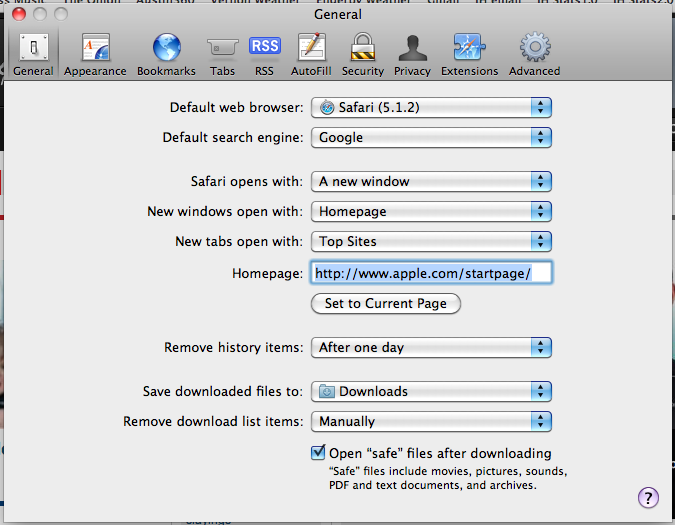Open the RSS preferences pane
Image resolution: width=675 pixels, height=525 pixels.
(x=264, y=54)
